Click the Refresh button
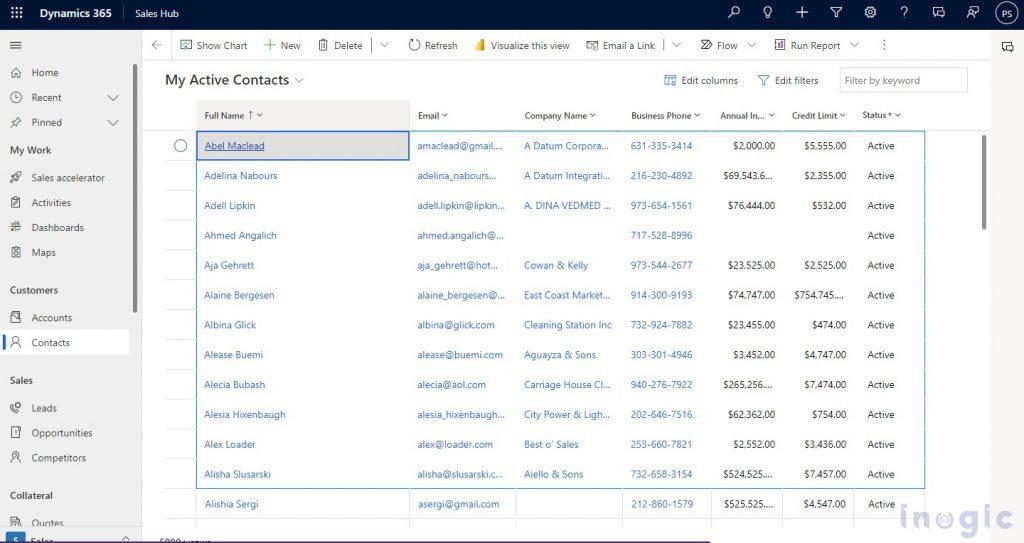Image resolution: width=1024 pixels, height=543 pixels. [x=432, y=45]
